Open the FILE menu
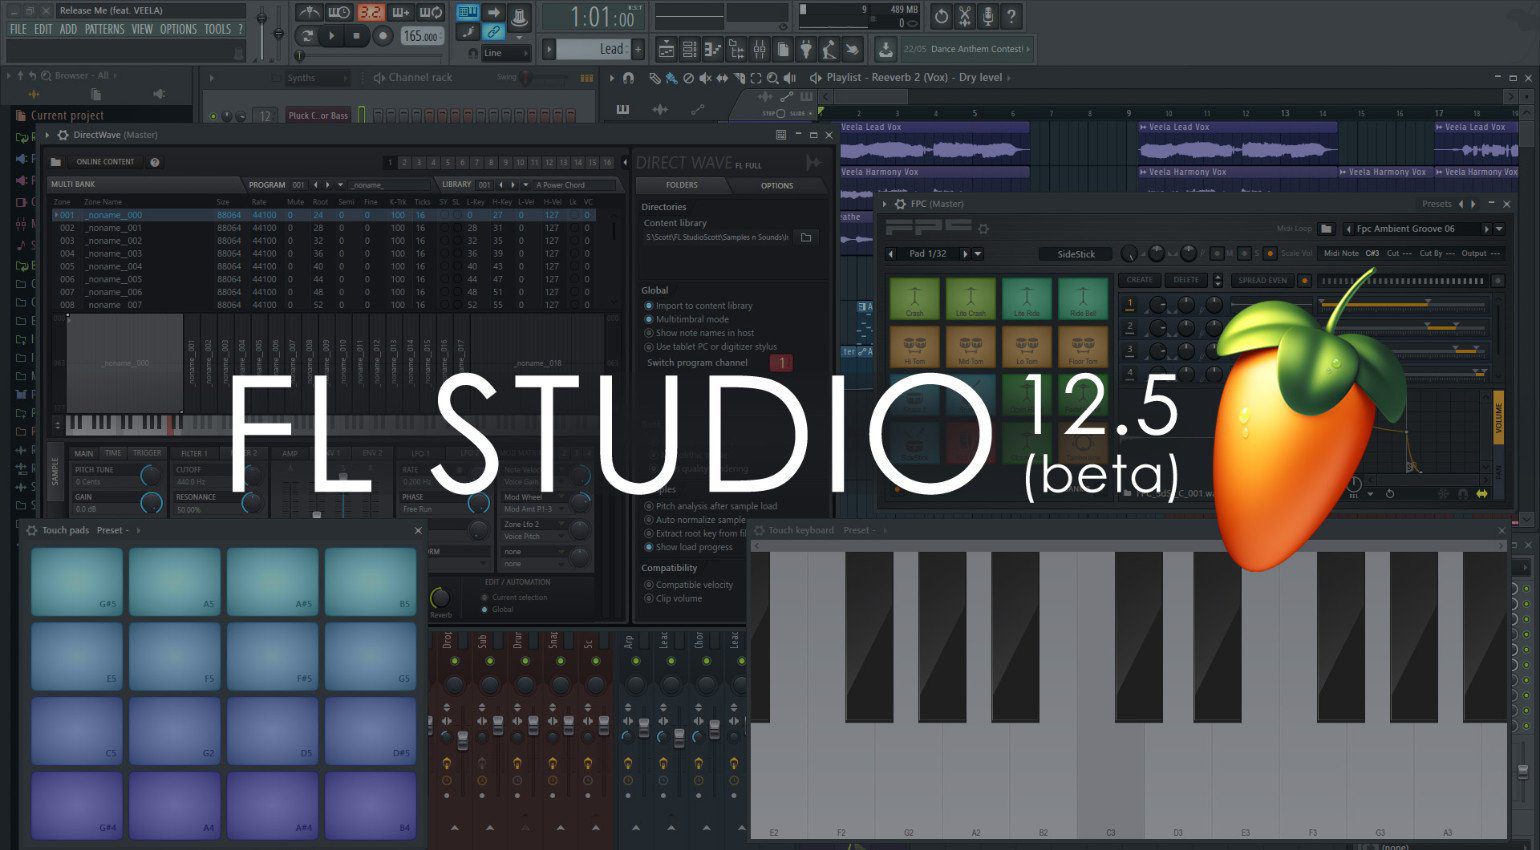The height and width of the screenshot is (850, 1540). coord(18,30)
